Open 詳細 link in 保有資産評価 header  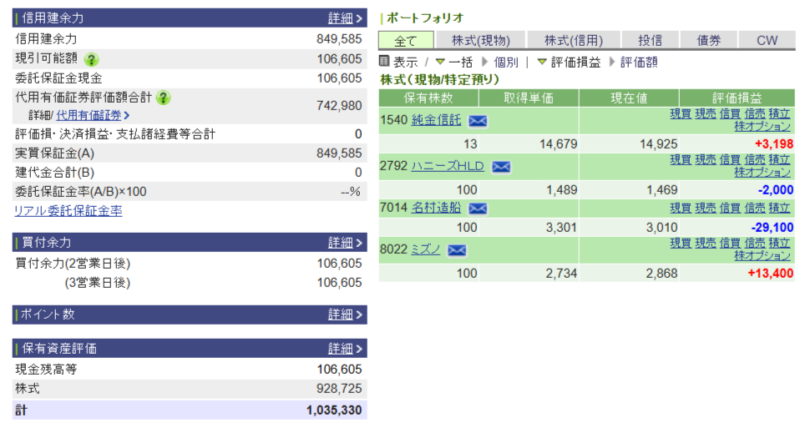coord(345,349)
